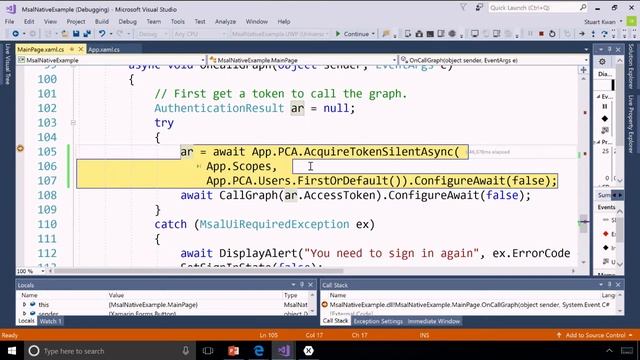Open the Tools menu
Viewport: 640px width, 360px height.
[178, 22]
